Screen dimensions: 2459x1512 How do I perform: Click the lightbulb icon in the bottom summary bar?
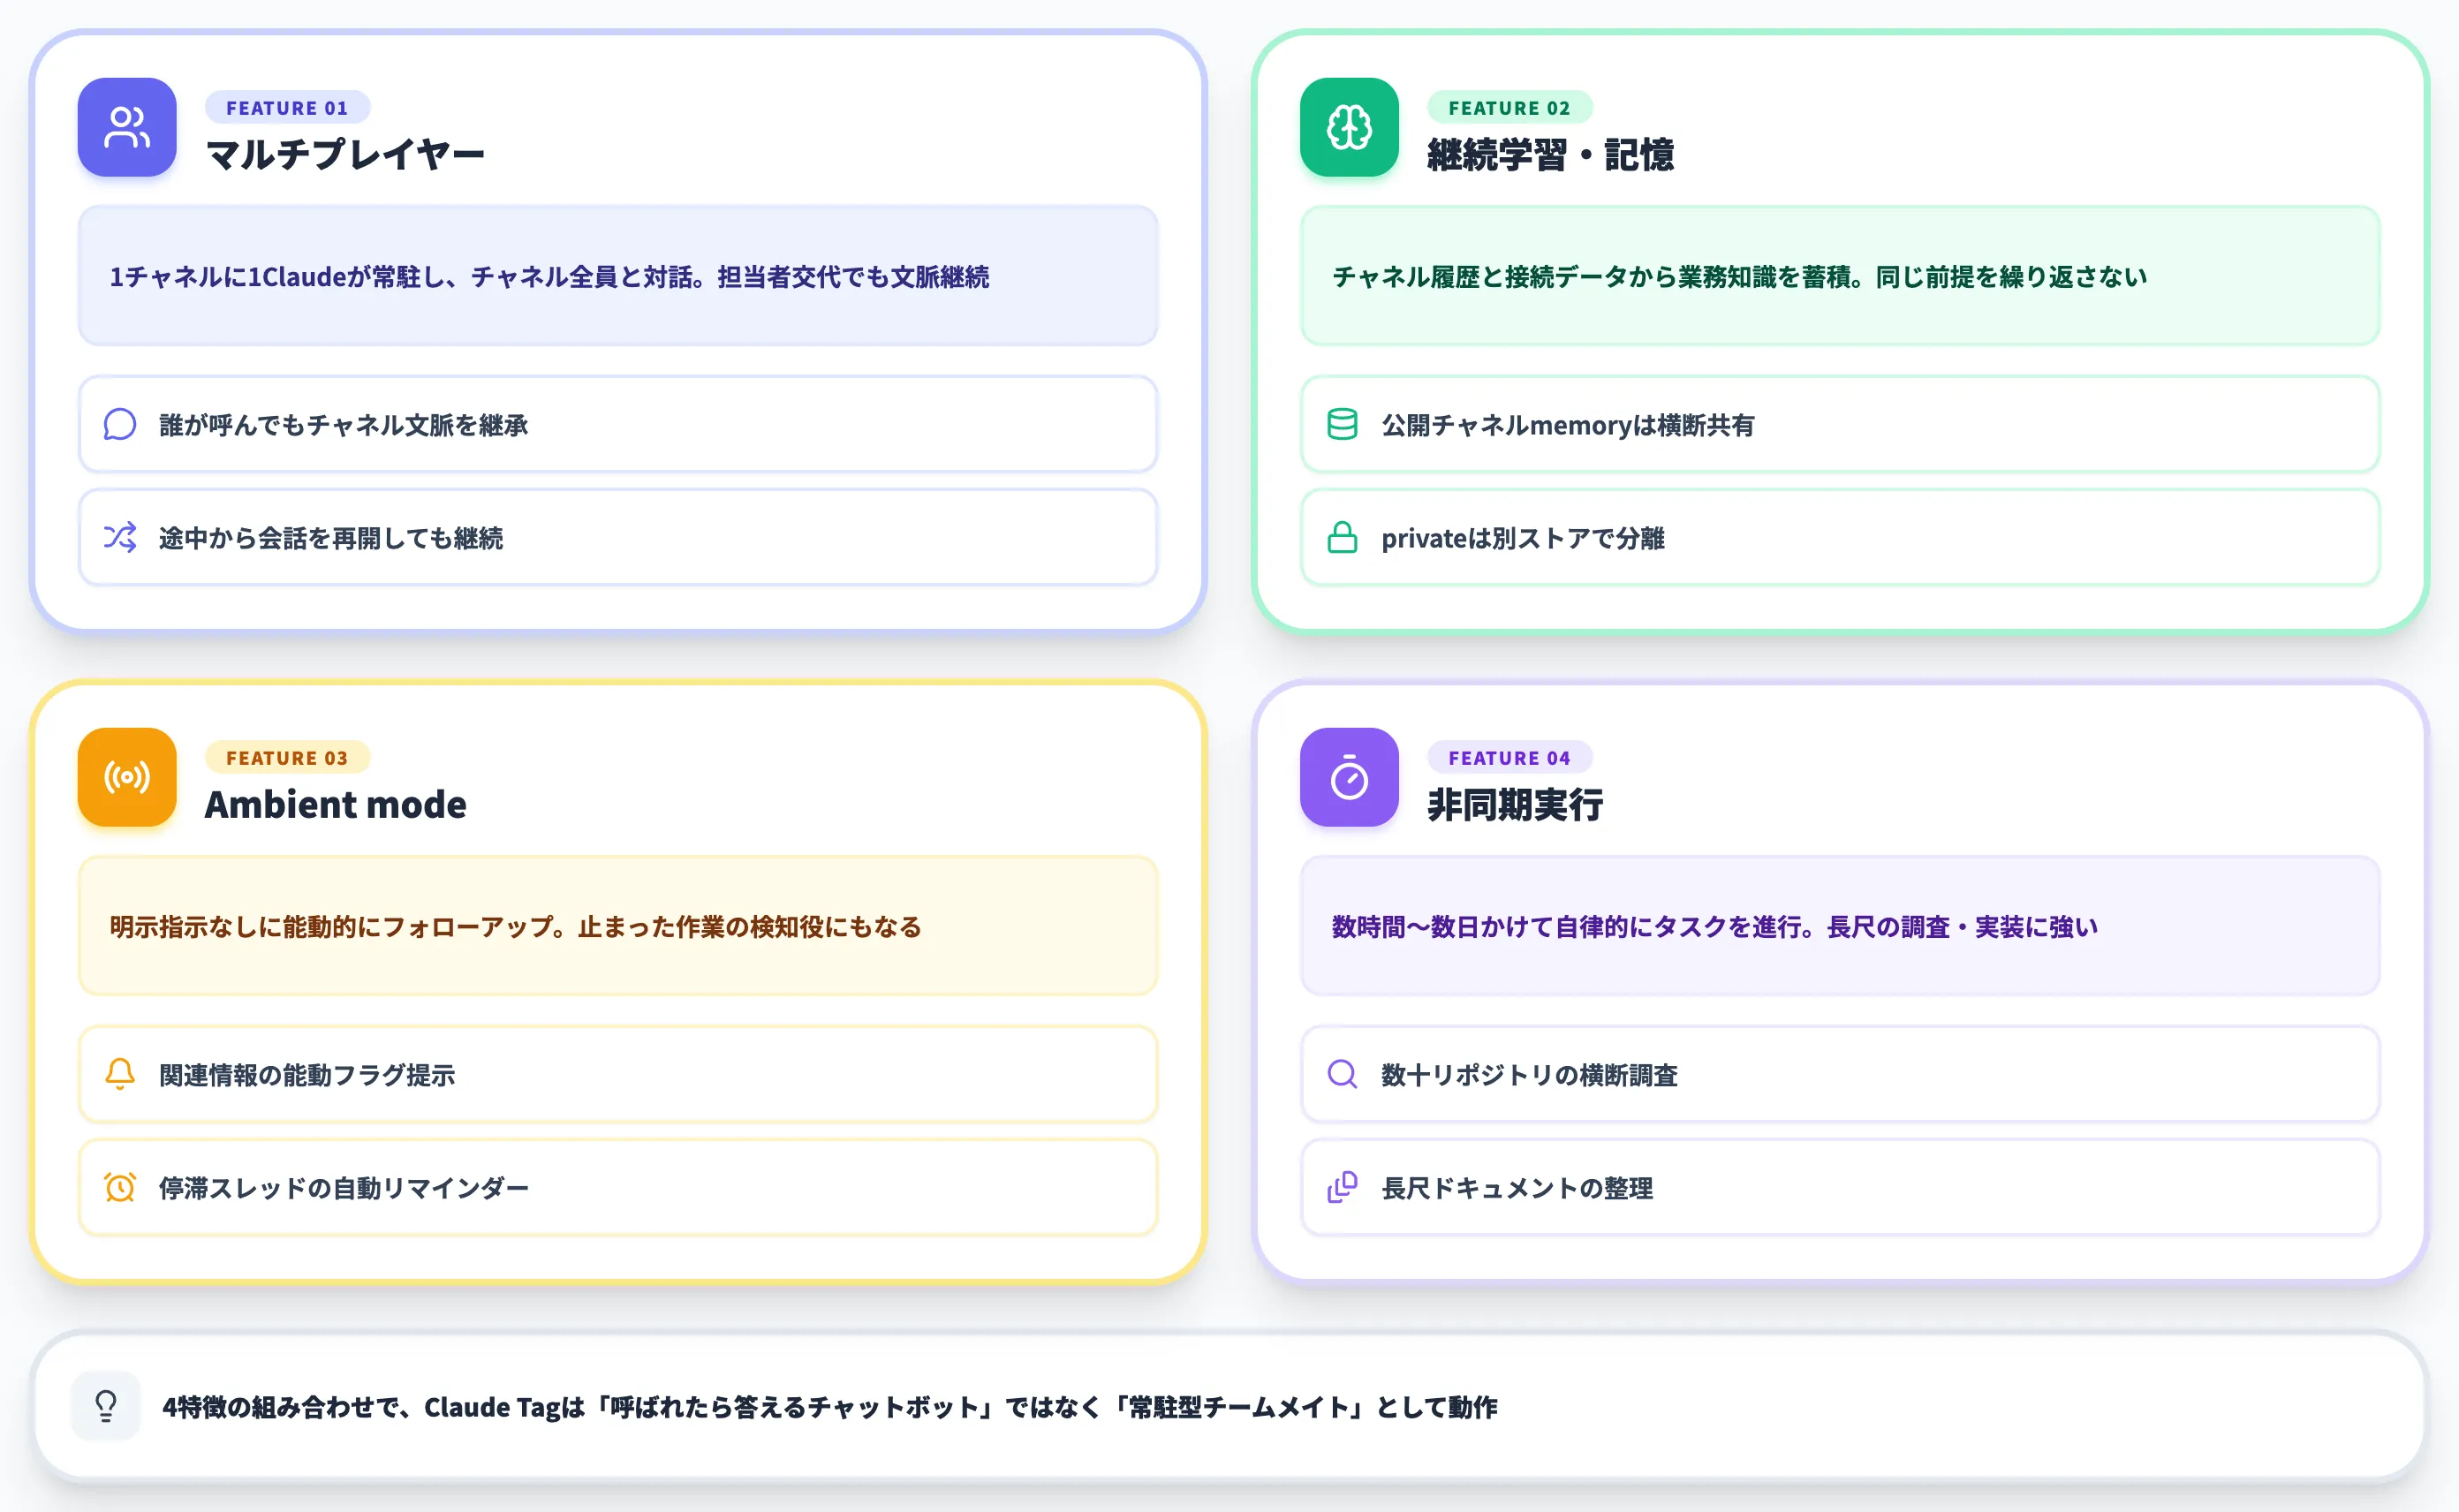tap(106, 1406)
